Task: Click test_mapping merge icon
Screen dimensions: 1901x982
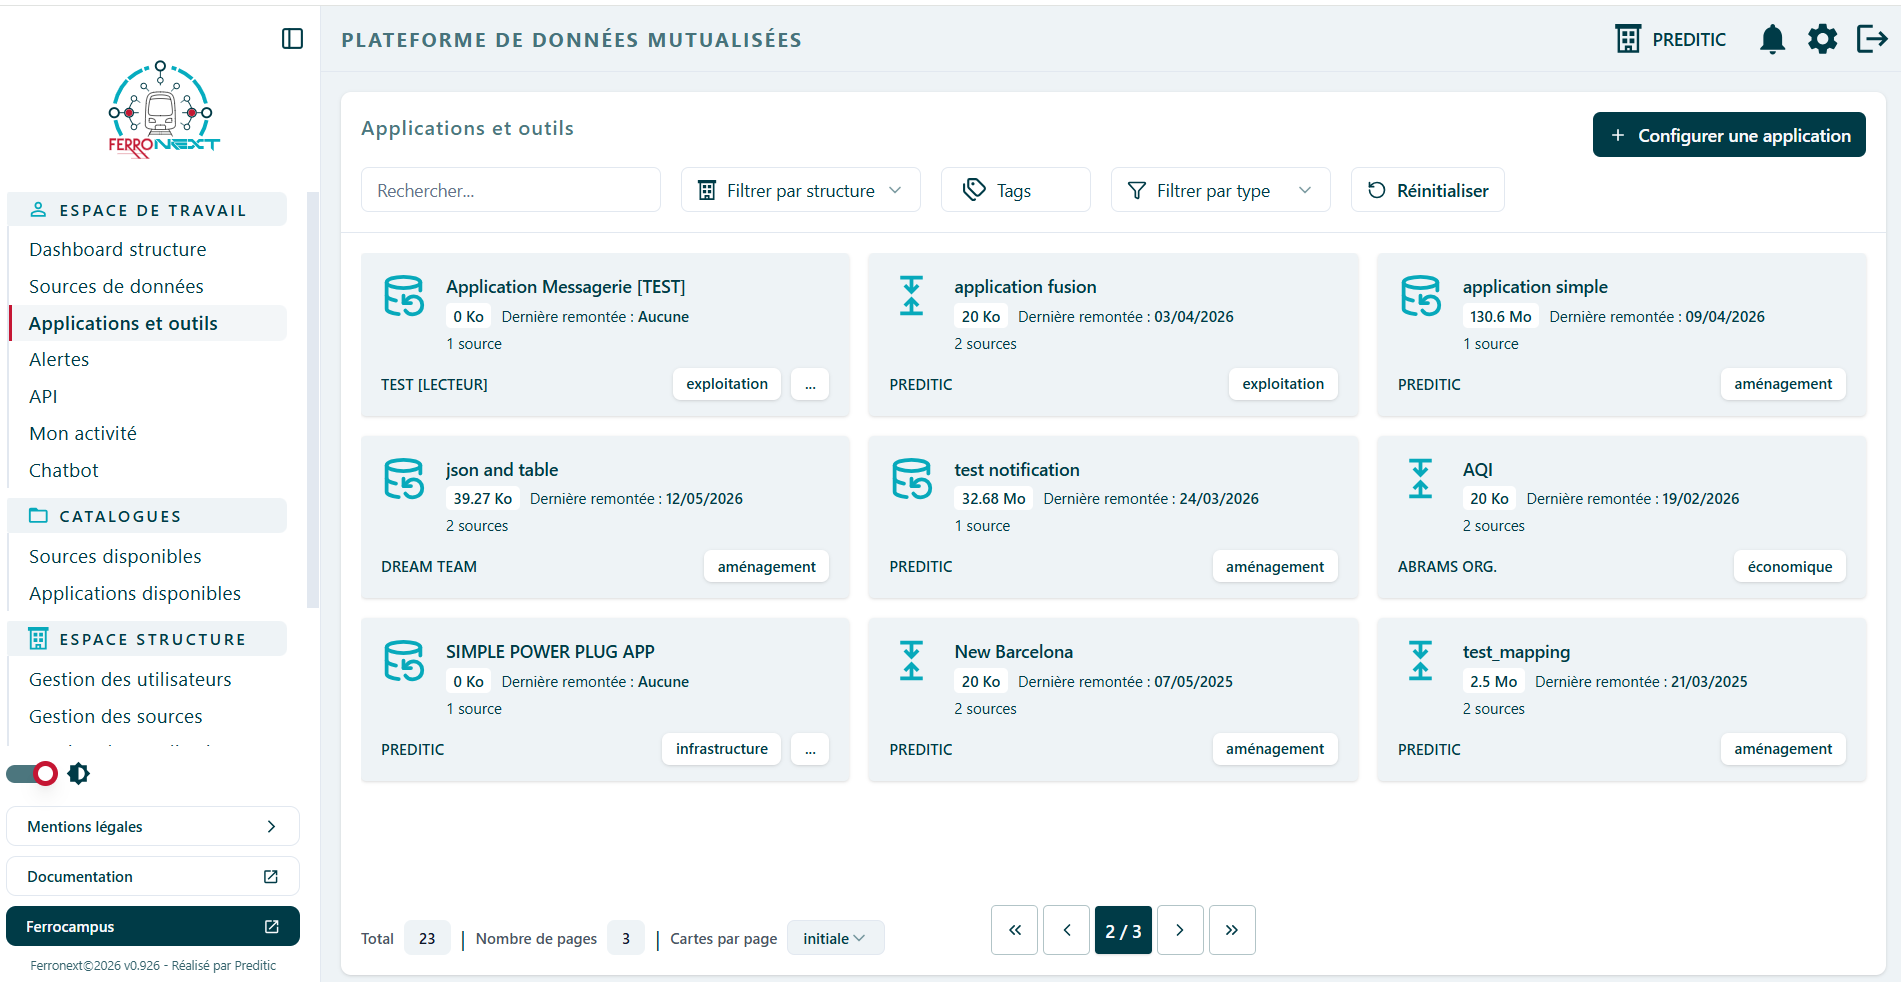Action: click(1420, 661)
